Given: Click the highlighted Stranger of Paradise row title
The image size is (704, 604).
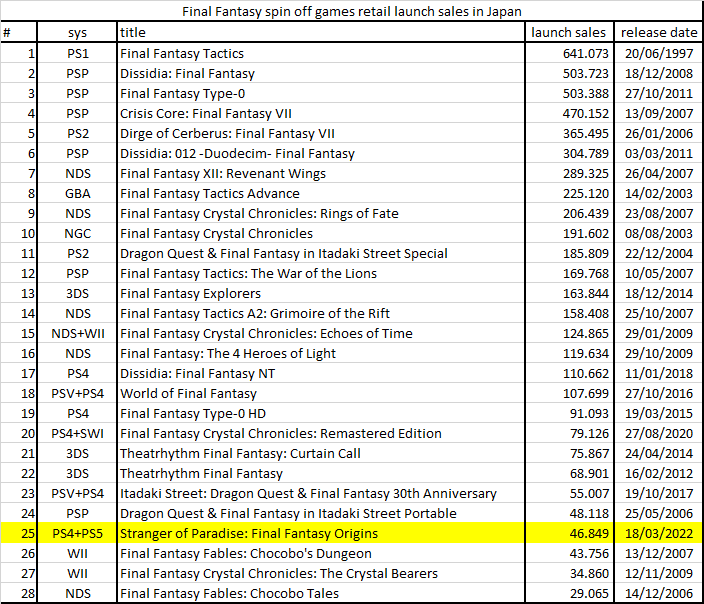Looking at the screenshot, I should [x=249, y=533].
